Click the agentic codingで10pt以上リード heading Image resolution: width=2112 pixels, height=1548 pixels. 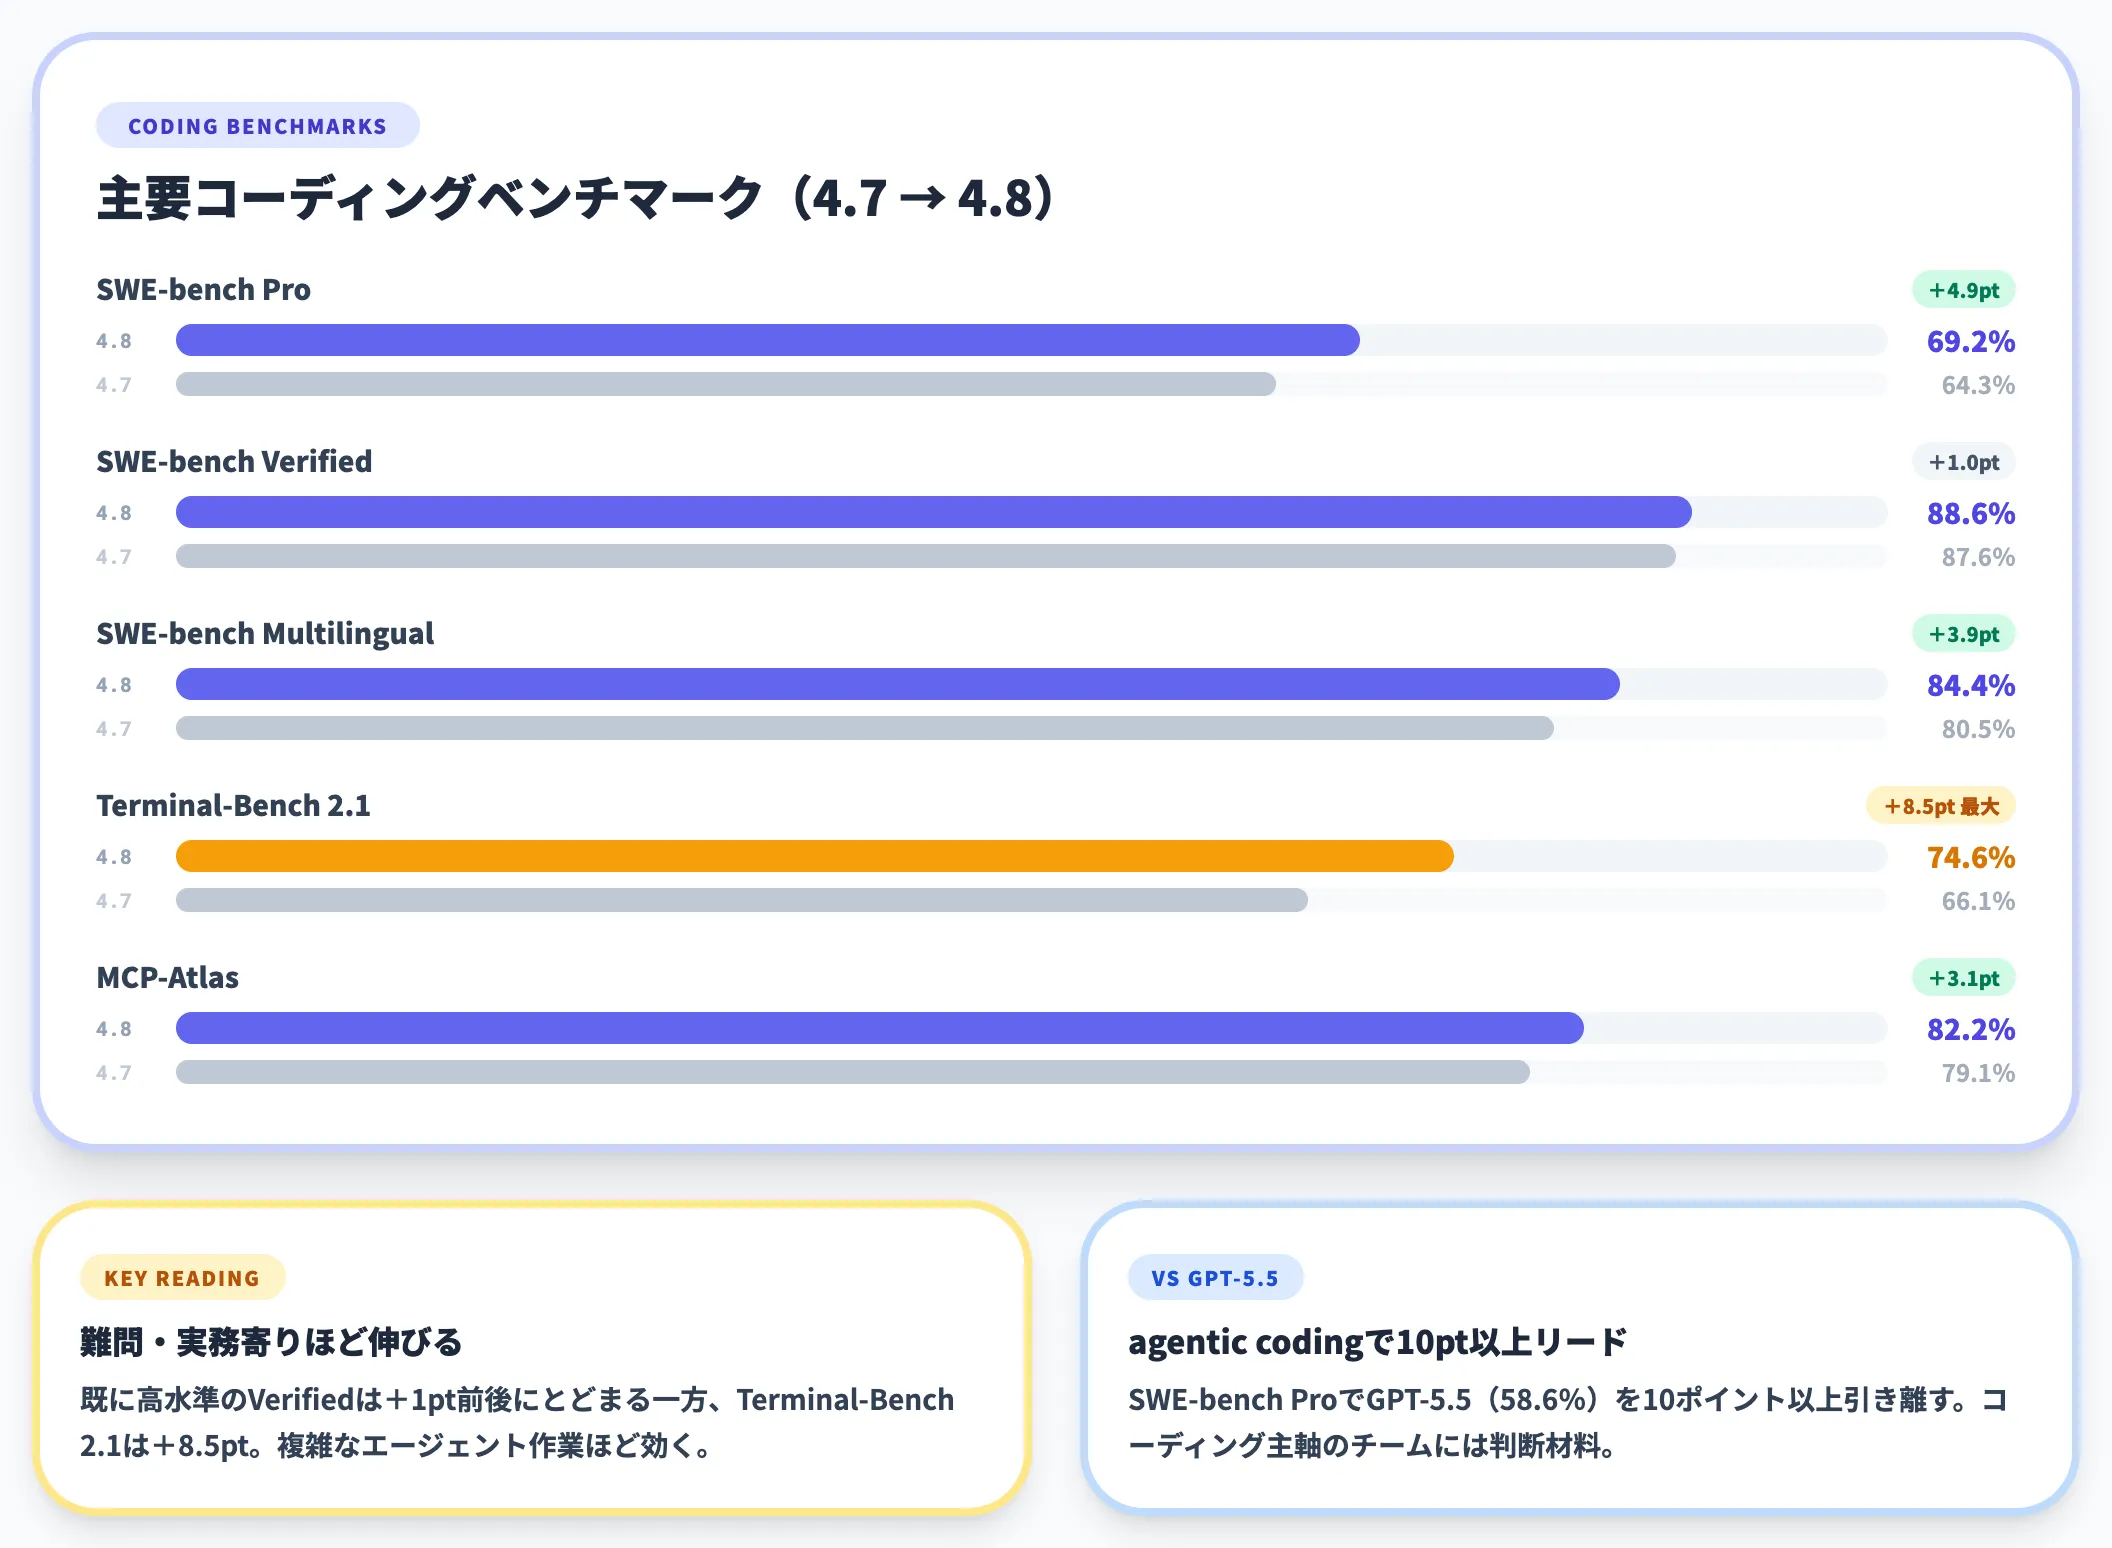point(1378,1342)
